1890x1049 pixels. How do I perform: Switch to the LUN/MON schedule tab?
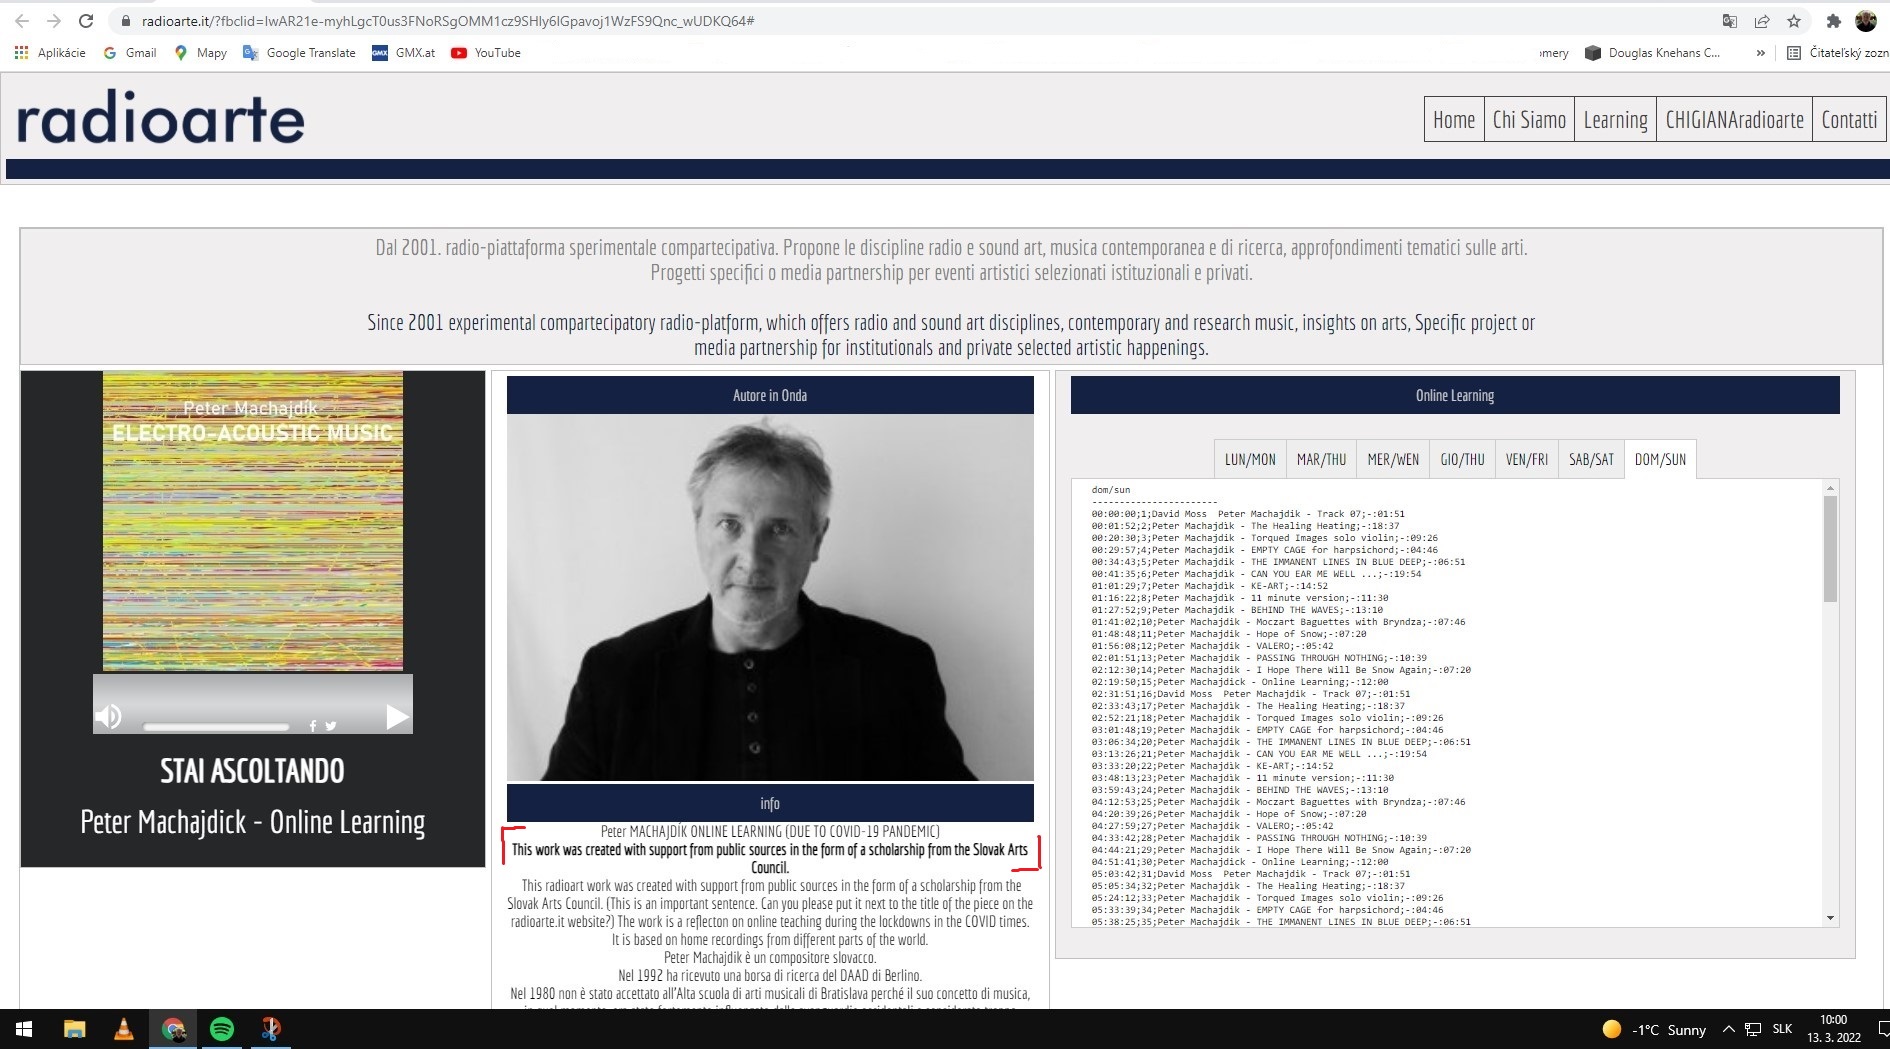click(1250, 459)
